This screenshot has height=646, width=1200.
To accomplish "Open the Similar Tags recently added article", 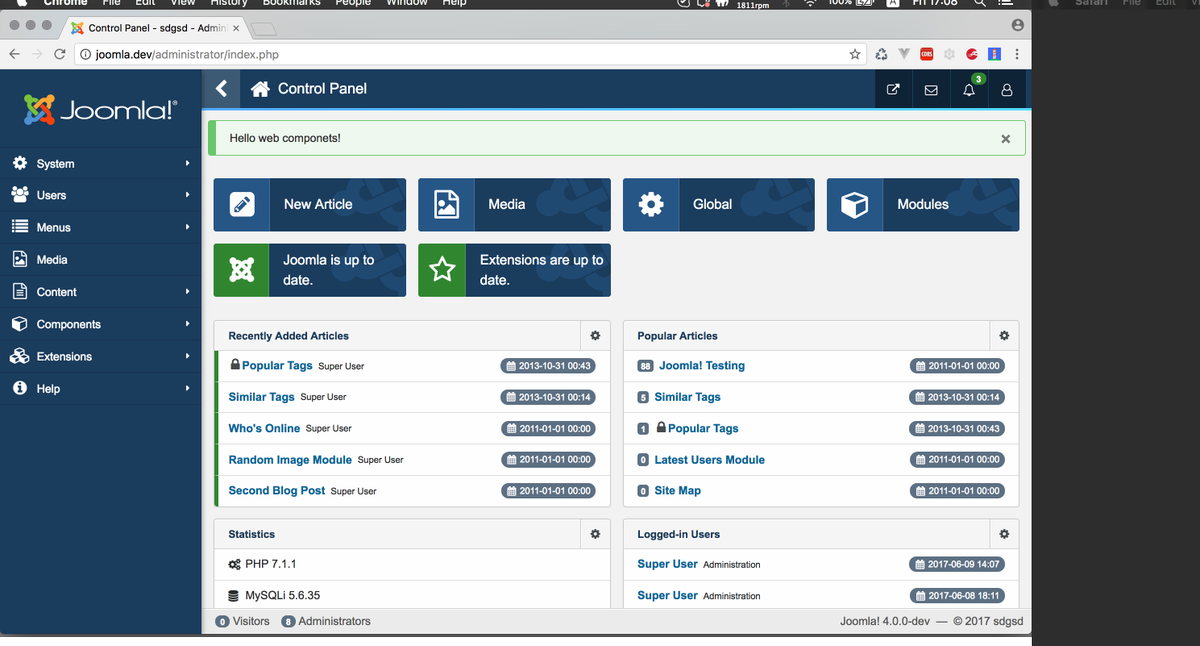I will 261,397.
